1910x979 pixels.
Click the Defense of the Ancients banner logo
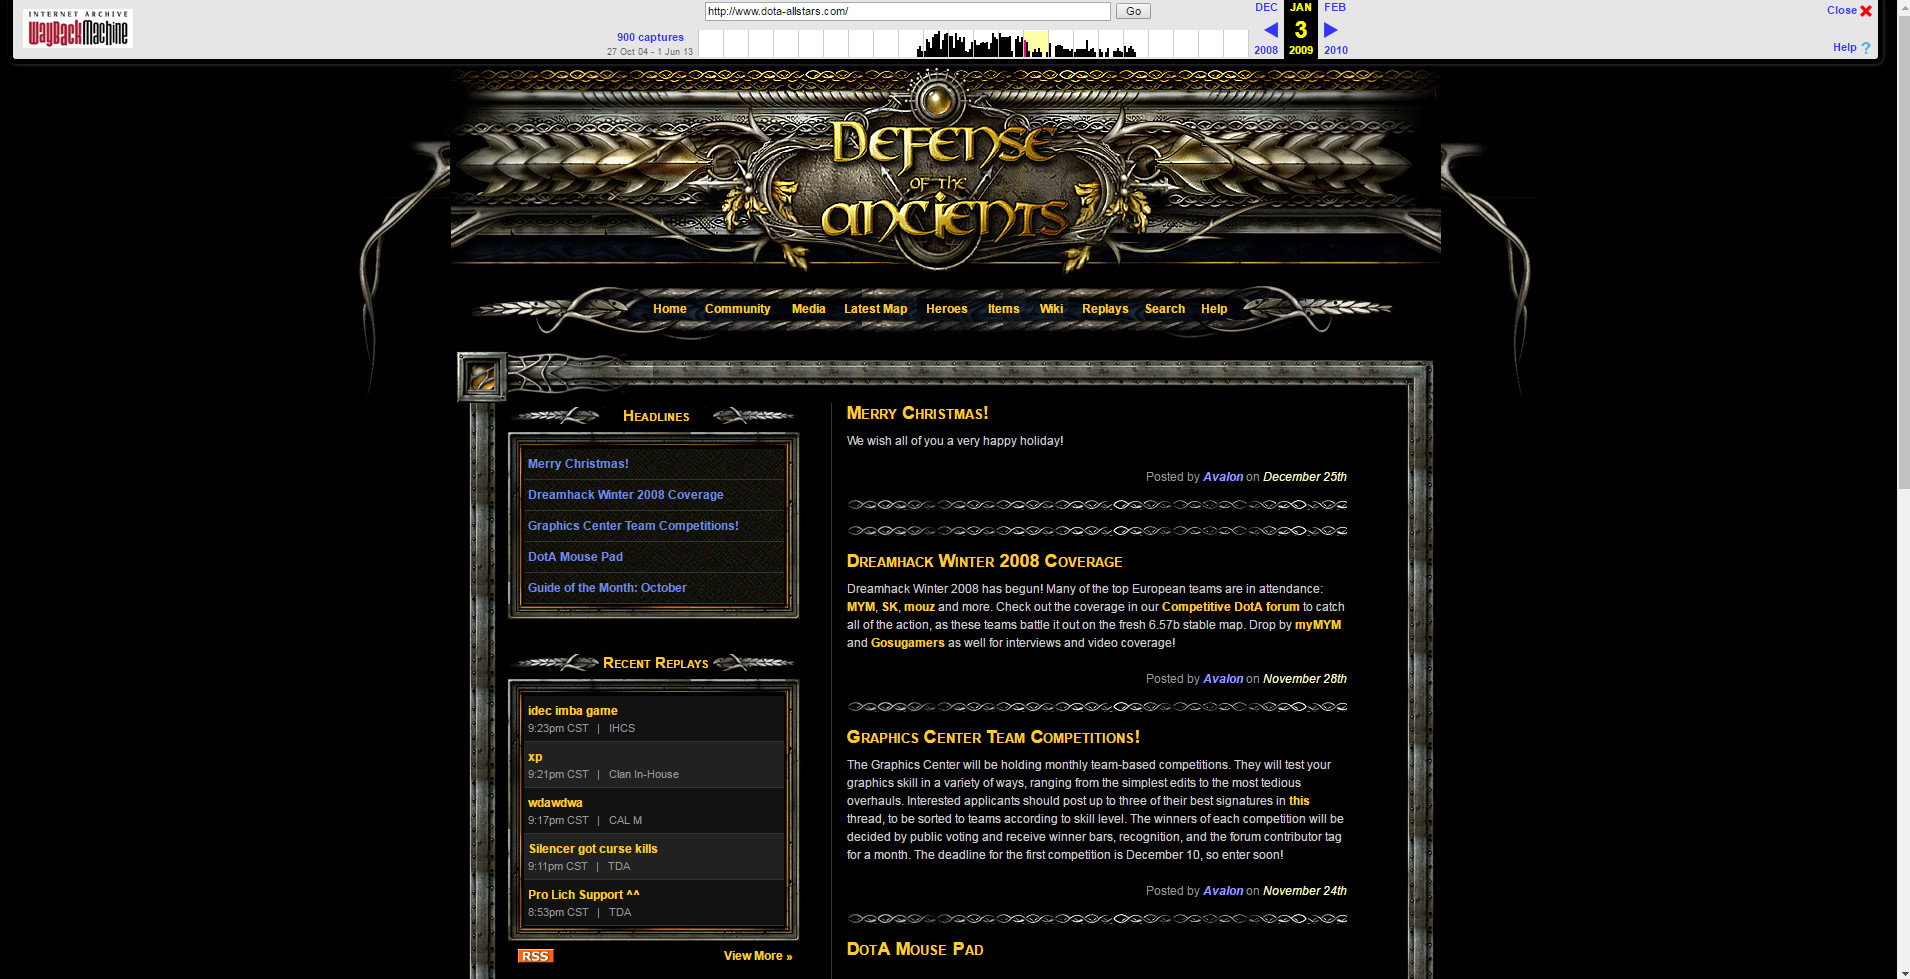coord(945,170)
